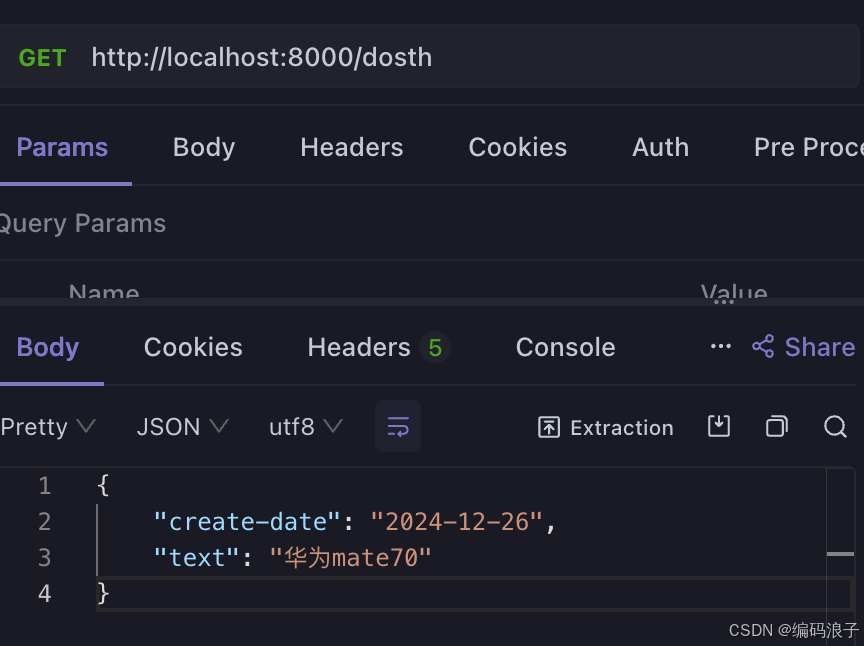Download the response body to file
Viewport: 864px width, 646px height.
(x=718, y=427)
